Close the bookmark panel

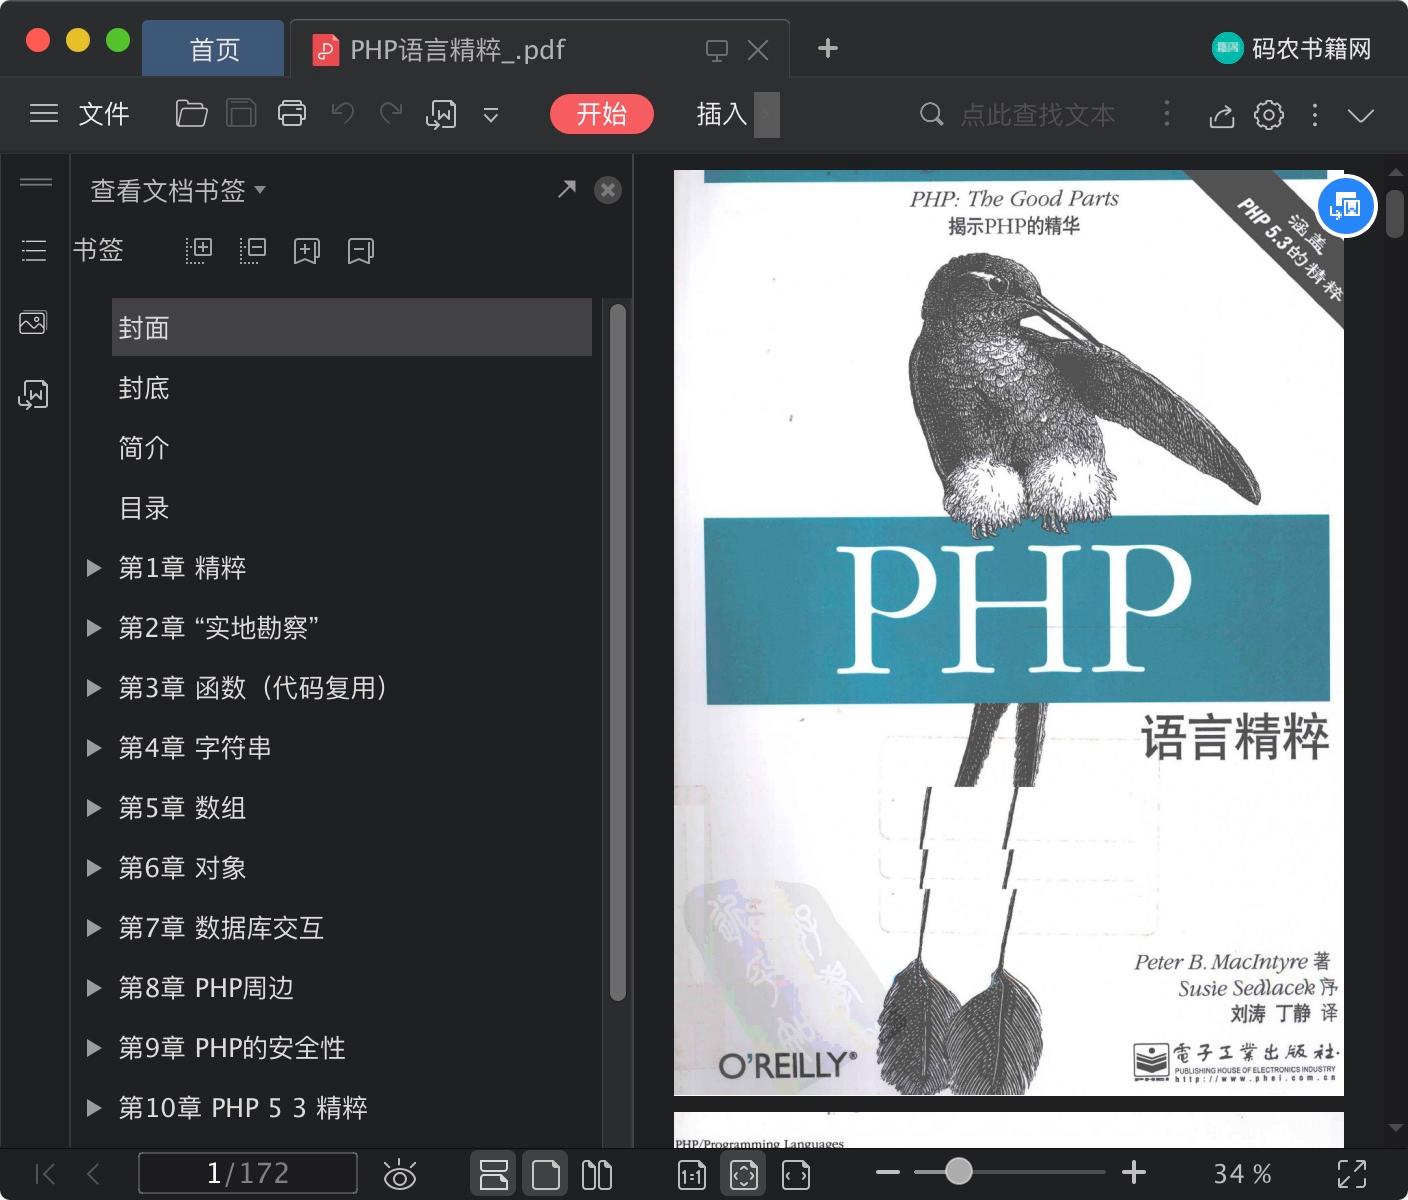tap(608, 190)
